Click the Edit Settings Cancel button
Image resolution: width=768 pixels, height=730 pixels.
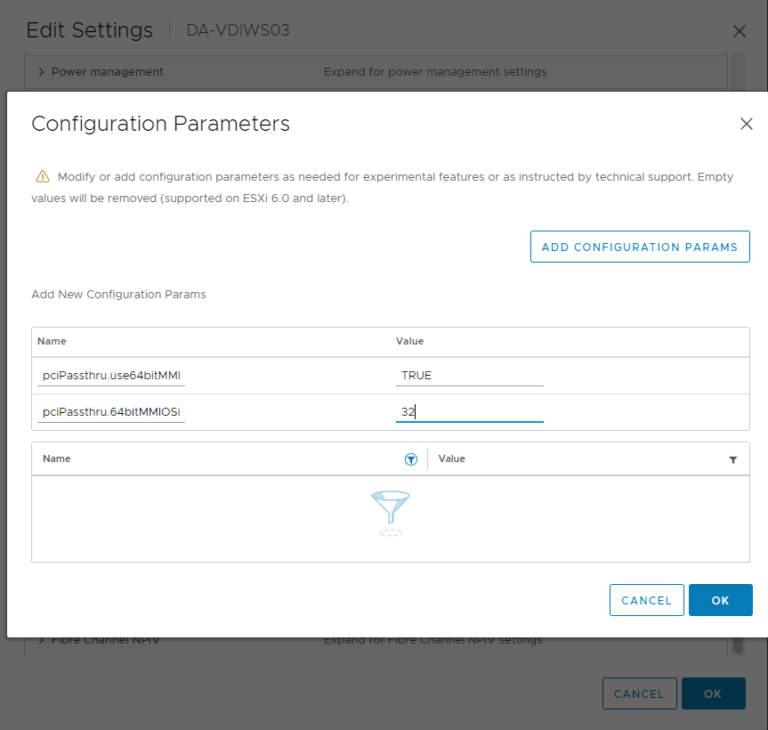pyautogui.click(x=639, y=694)
